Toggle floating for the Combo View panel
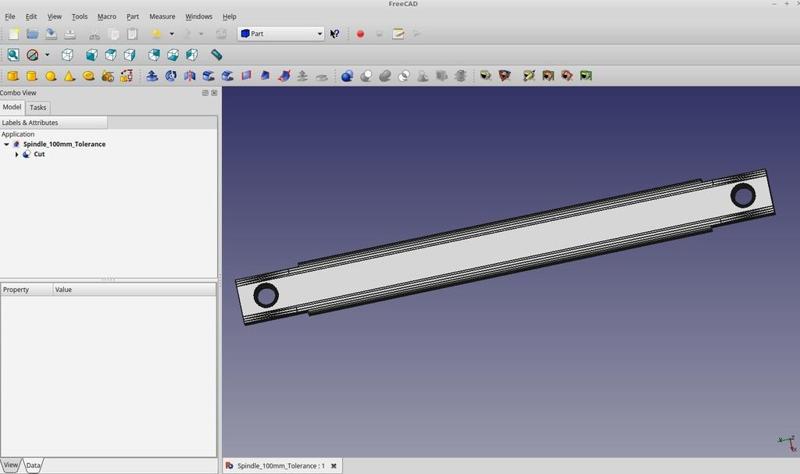This screenshot has width=800, height=474. click(x=205, y=93)
